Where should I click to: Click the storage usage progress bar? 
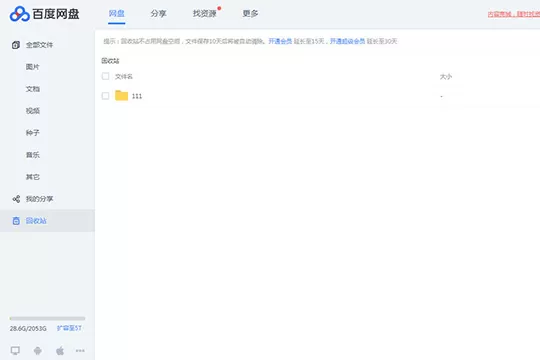[x=47, y=318]
